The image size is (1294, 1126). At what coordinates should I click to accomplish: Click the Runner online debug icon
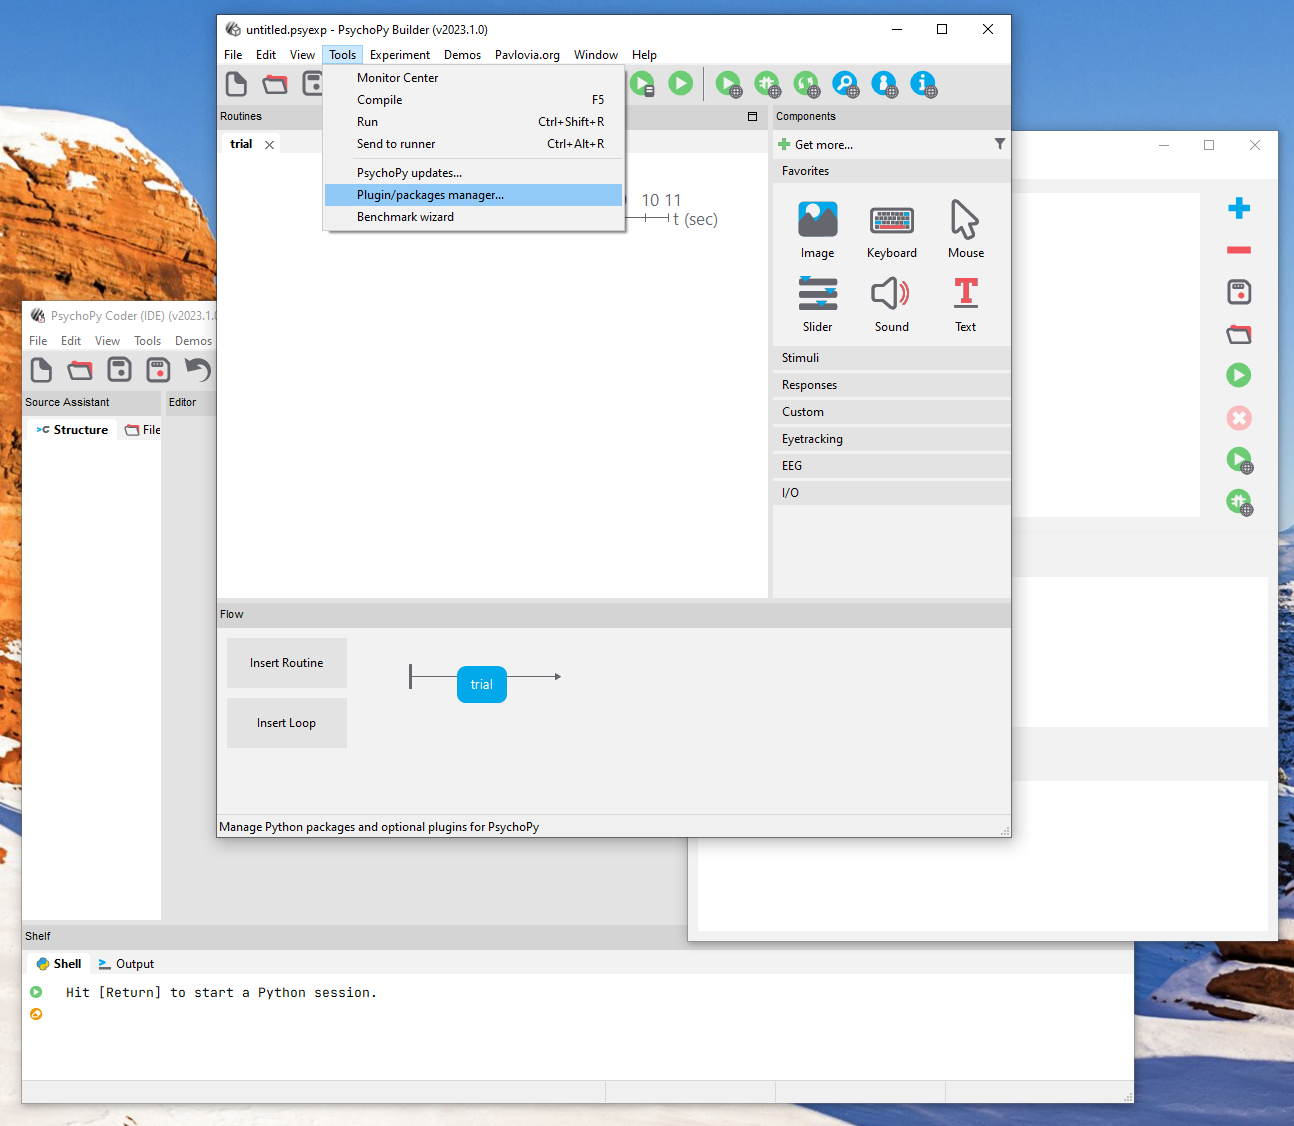coord(1240,502)
